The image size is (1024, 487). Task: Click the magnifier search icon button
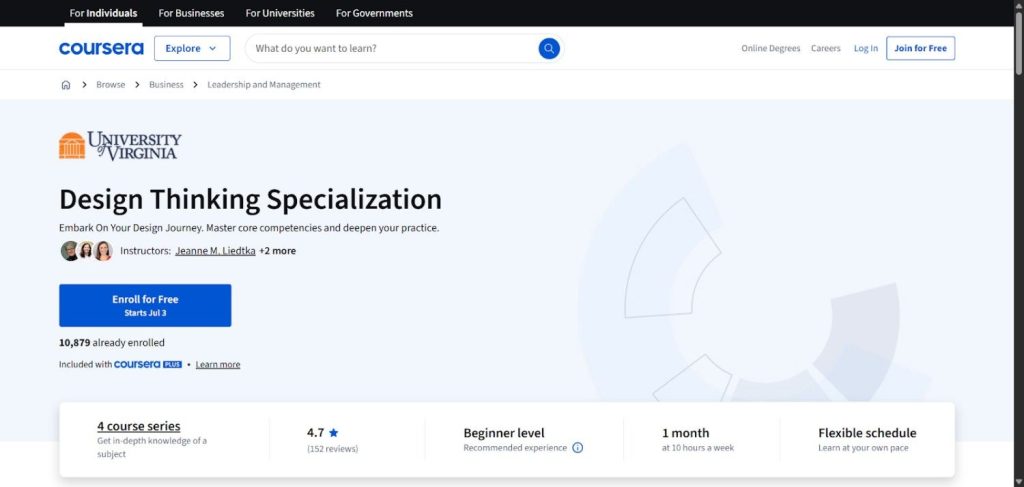(549, 48)
